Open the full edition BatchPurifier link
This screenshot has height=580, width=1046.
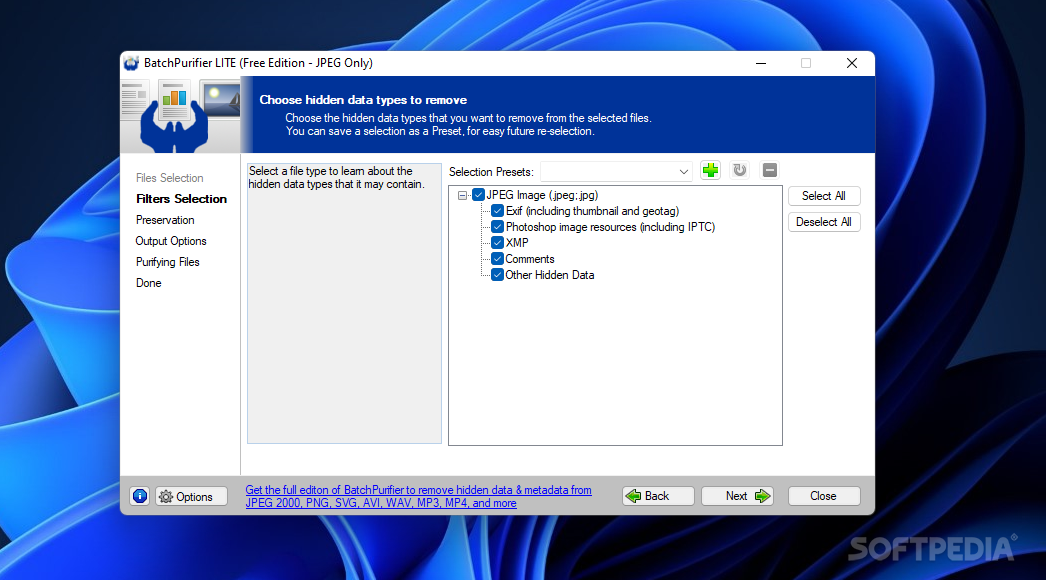pos(418,497)
